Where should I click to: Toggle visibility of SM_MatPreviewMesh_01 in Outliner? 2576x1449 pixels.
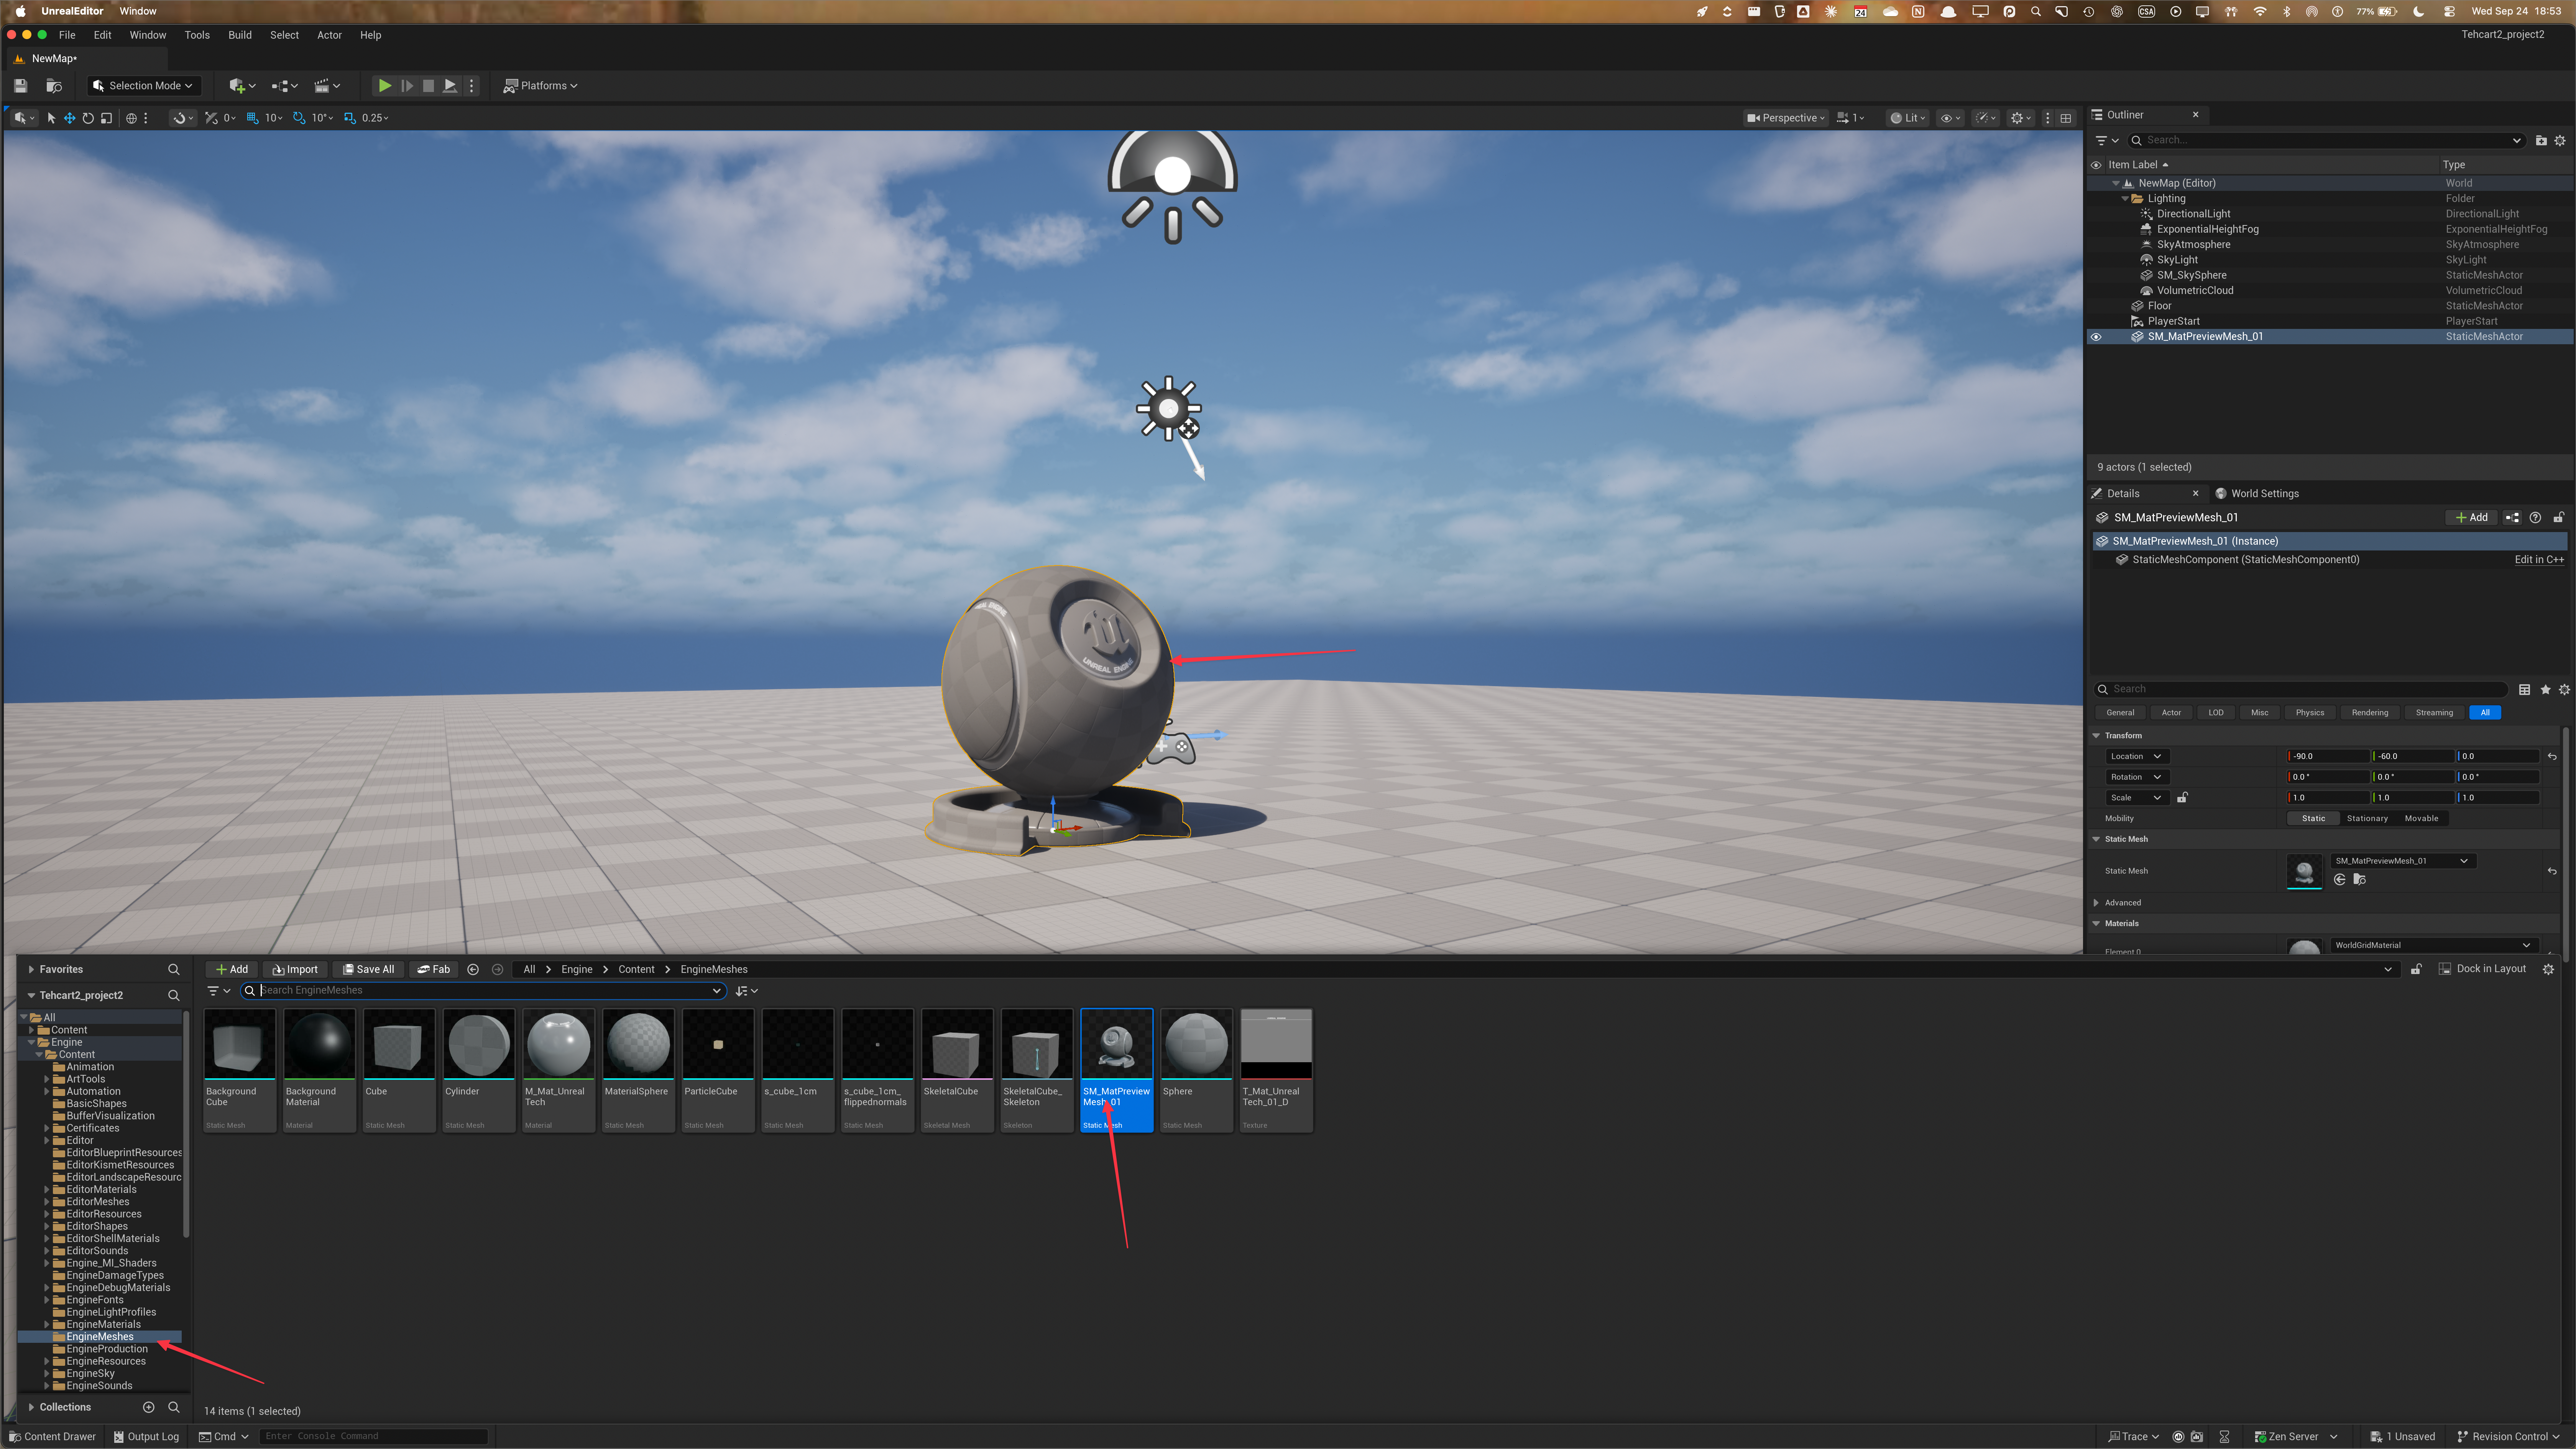2096,337
